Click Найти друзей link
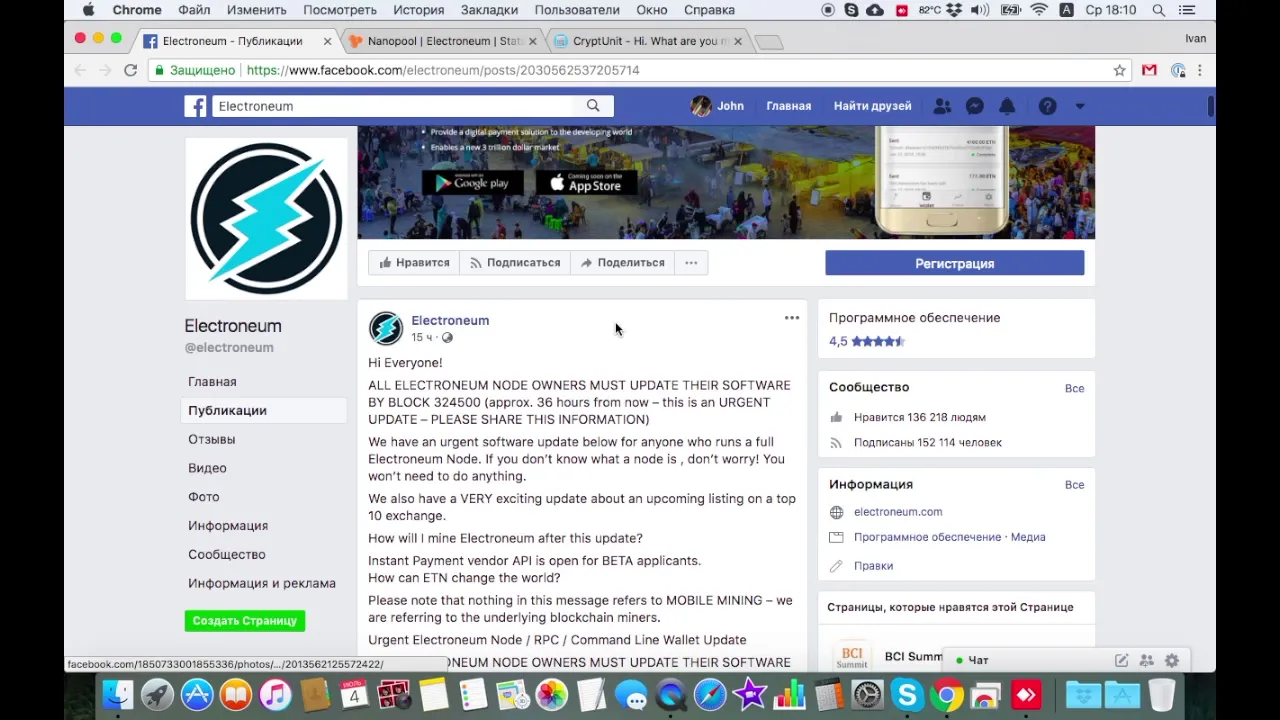The image size is (1280, 720). point(872,106)
